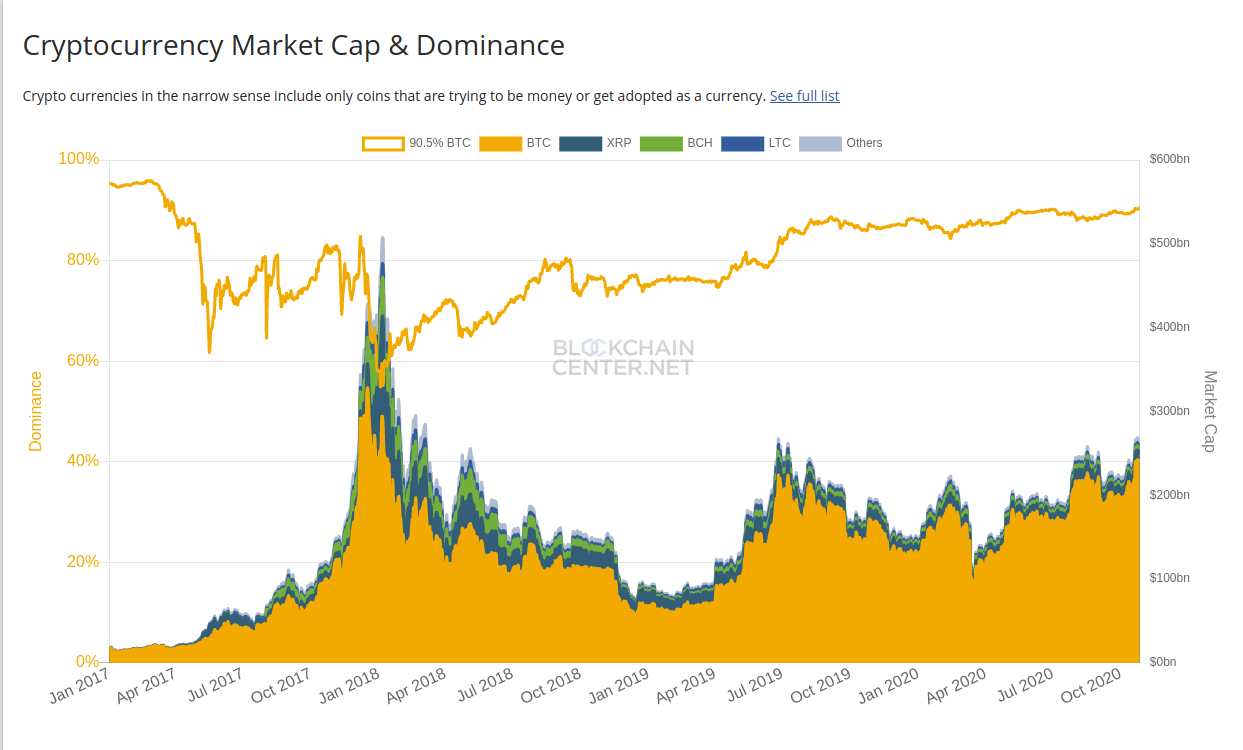The image size is (1243, 750).
Task: Click the 'BCH' legend text label
Action: pos(699,143)
